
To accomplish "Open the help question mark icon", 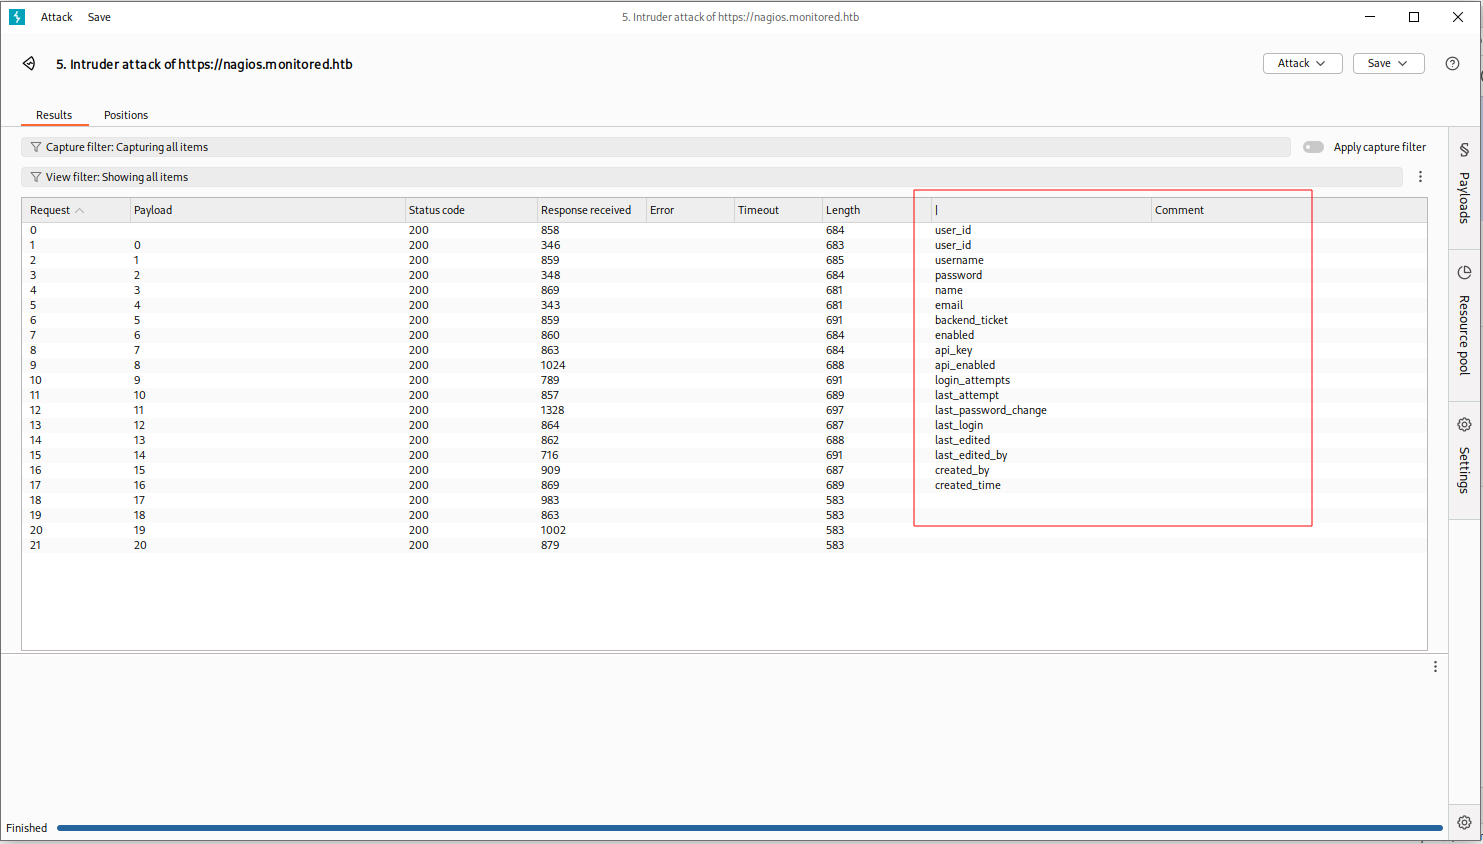I will (1452, 63).
